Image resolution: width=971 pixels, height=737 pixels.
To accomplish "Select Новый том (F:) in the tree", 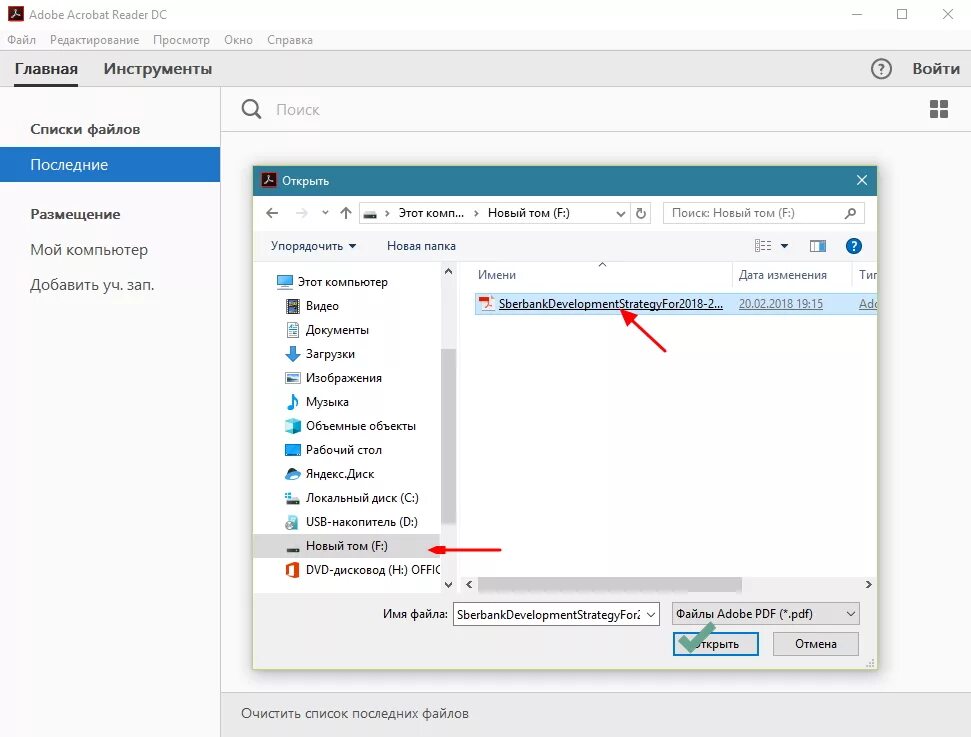I will (x=346, y=546).
